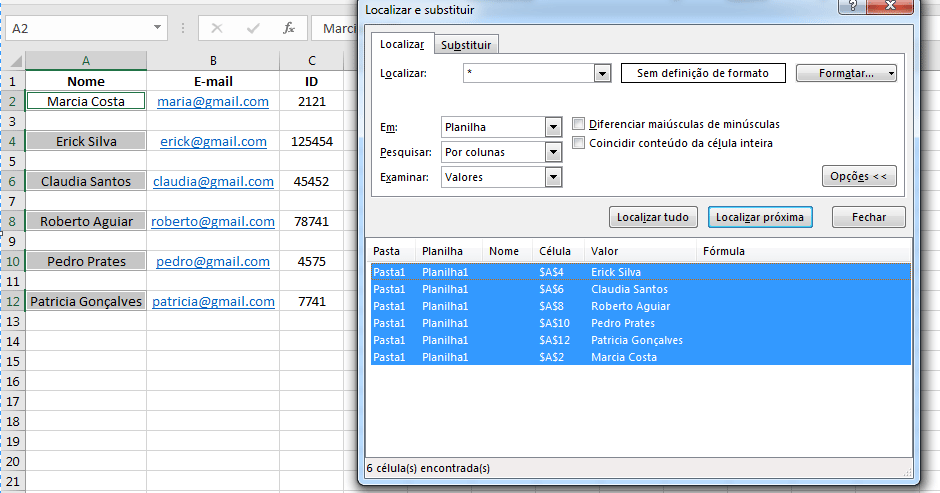Open the maria@gmail.com email link
Screen dimensions: 940x493
tap(213, 101)
